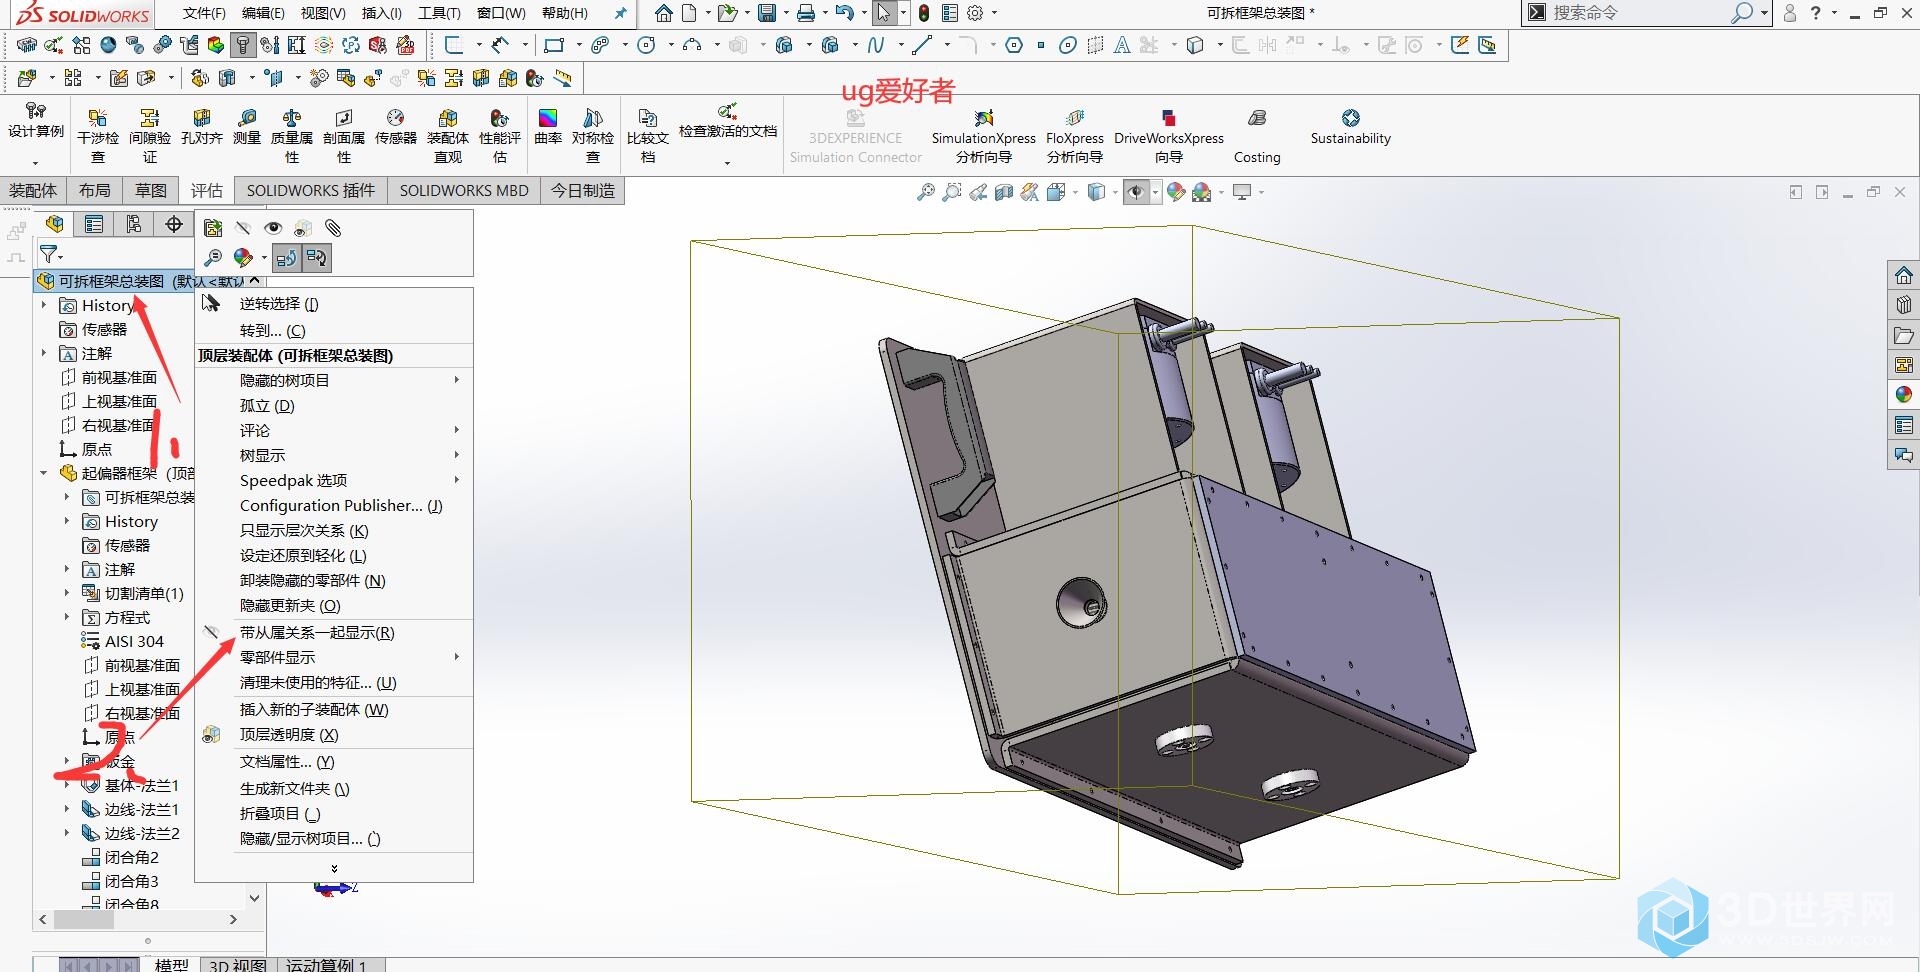
Task: Switch to the 草图 ribbon tab
Action: [x=151, y=191]
